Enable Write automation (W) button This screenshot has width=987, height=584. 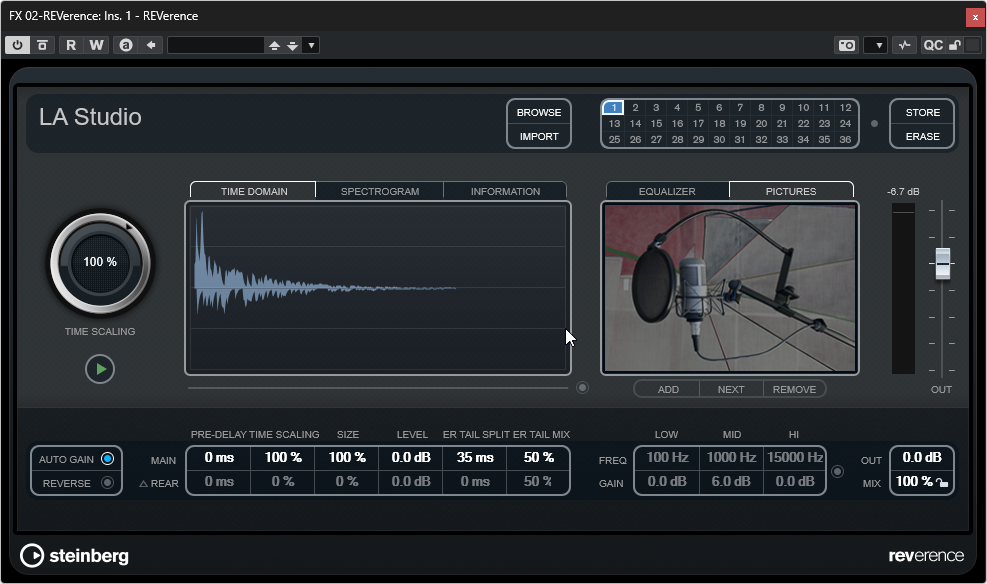coord(96,45)
